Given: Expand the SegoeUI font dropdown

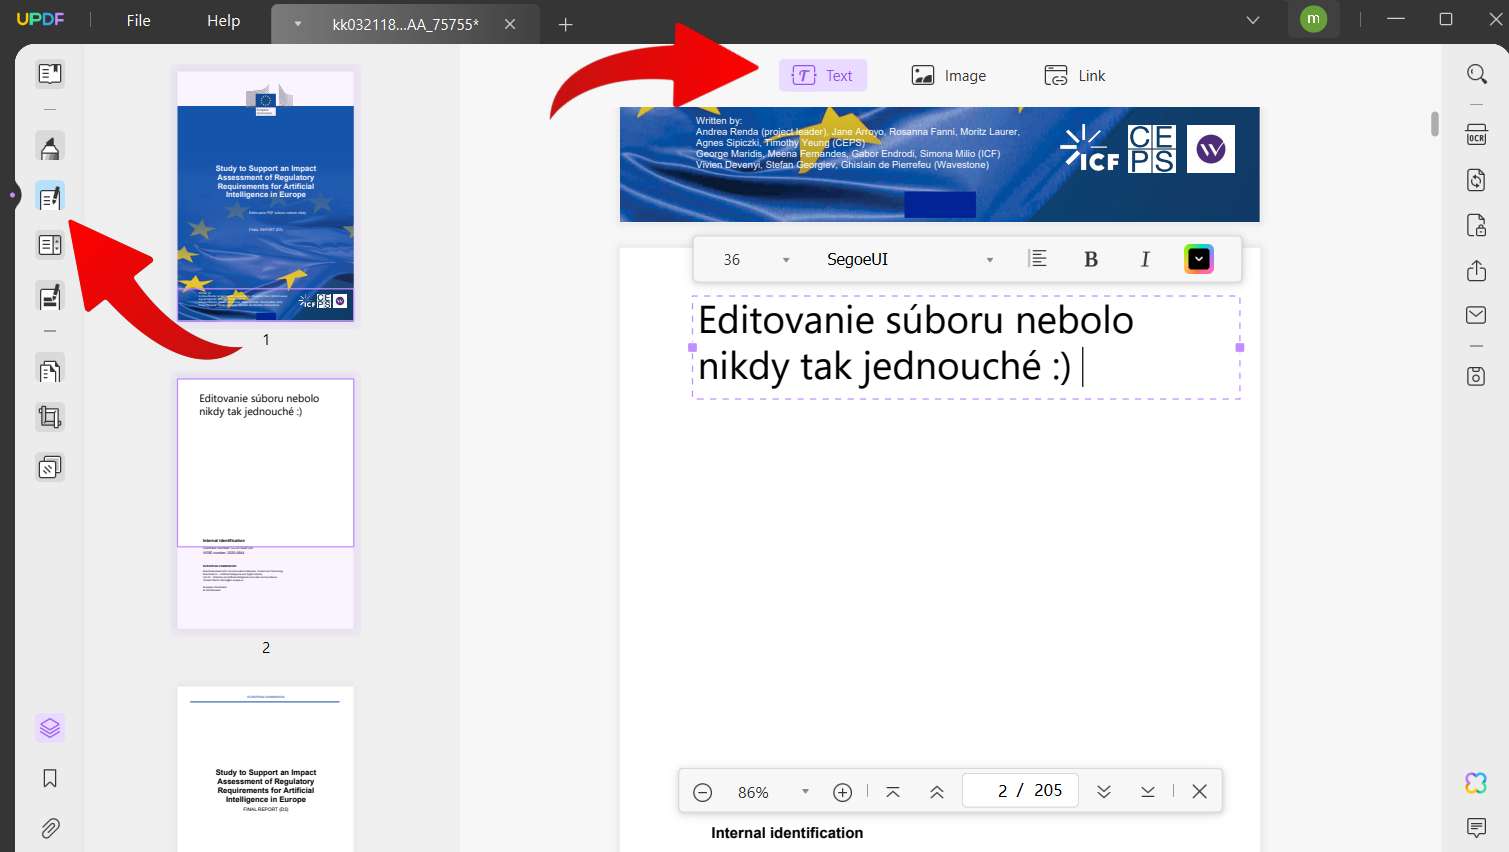Looking at the screenshot, I should coord(990,260).
